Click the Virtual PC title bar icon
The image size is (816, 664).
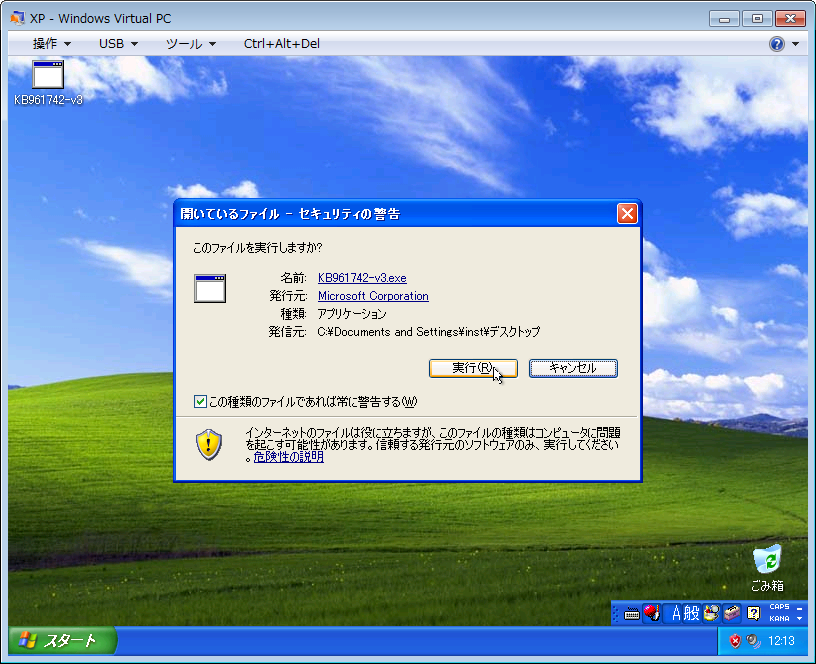pyautogui.click(x=17, y=18)
